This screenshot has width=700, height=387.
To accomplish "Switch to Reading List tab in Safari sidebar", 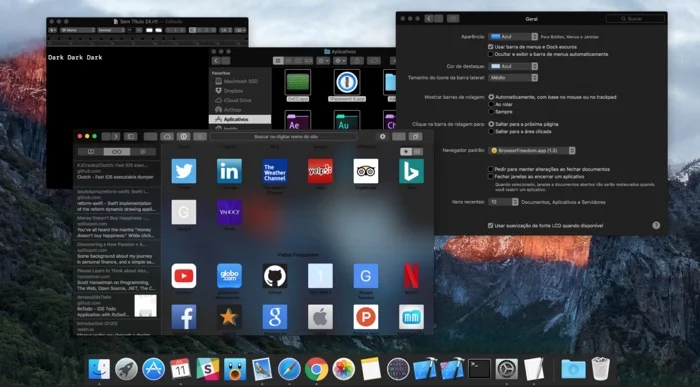I will pyautogui.click(x=117, y=152).
